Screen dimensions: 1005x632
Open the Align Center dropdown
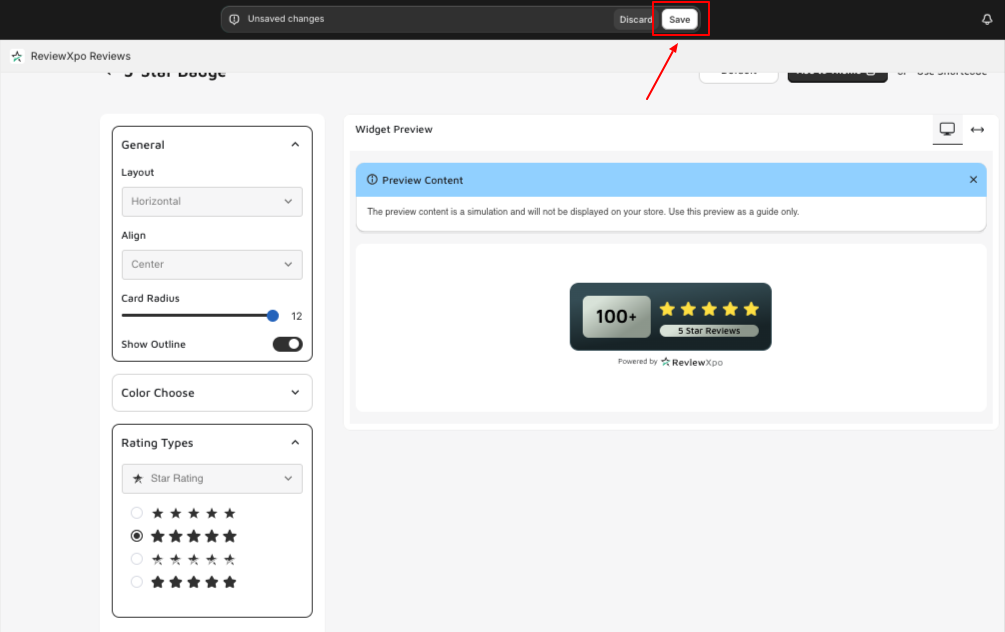(212, 264)
